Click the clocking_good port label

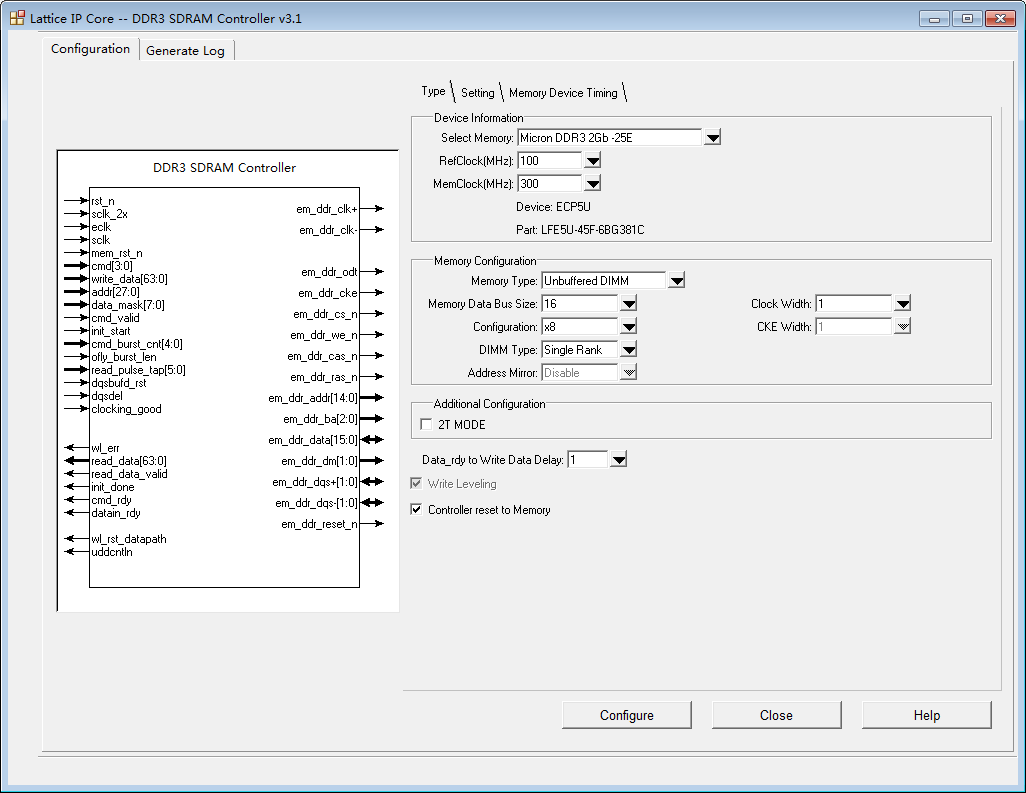126,409
